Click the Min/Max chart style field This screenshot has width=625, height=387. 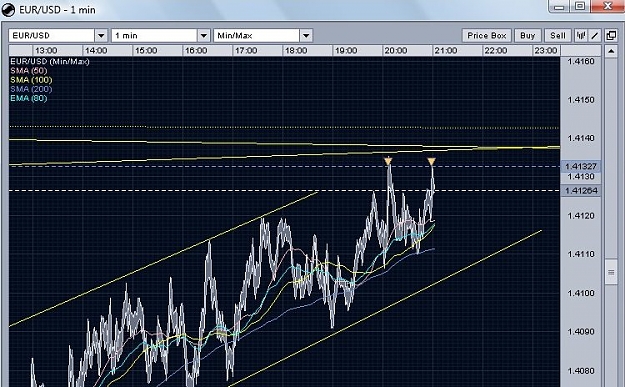point(257,35)
